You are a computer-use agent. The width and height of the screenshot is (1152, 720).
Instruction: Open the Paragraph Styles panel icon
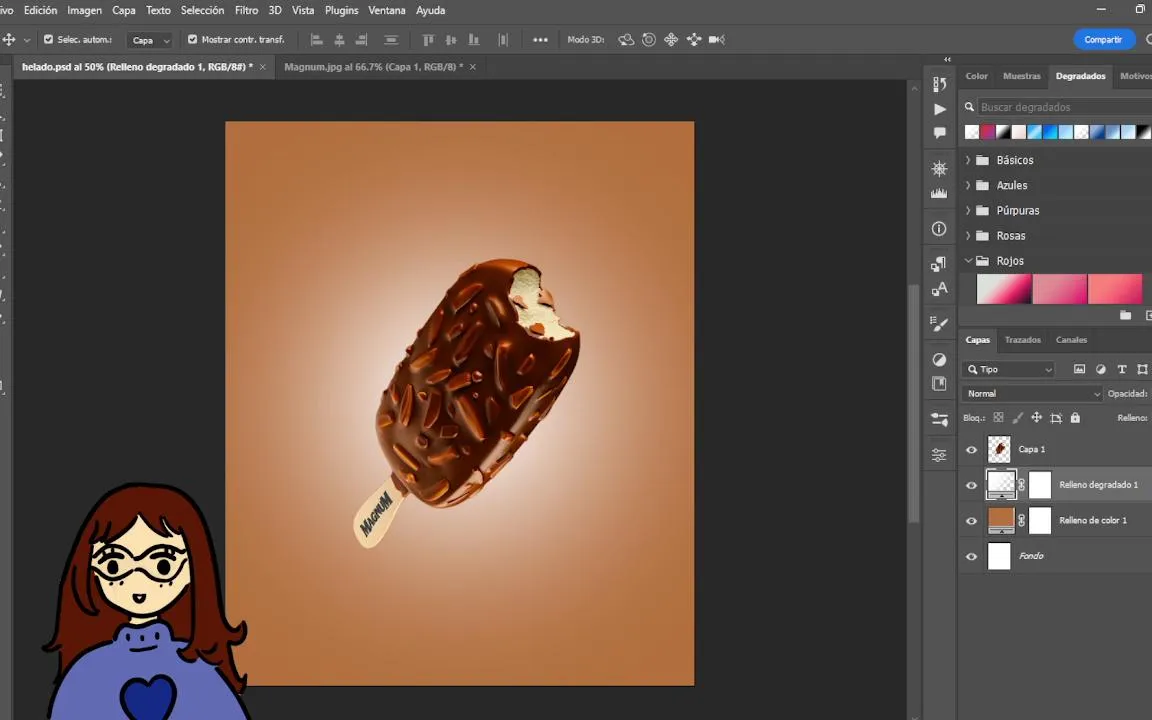pos(939,264)
